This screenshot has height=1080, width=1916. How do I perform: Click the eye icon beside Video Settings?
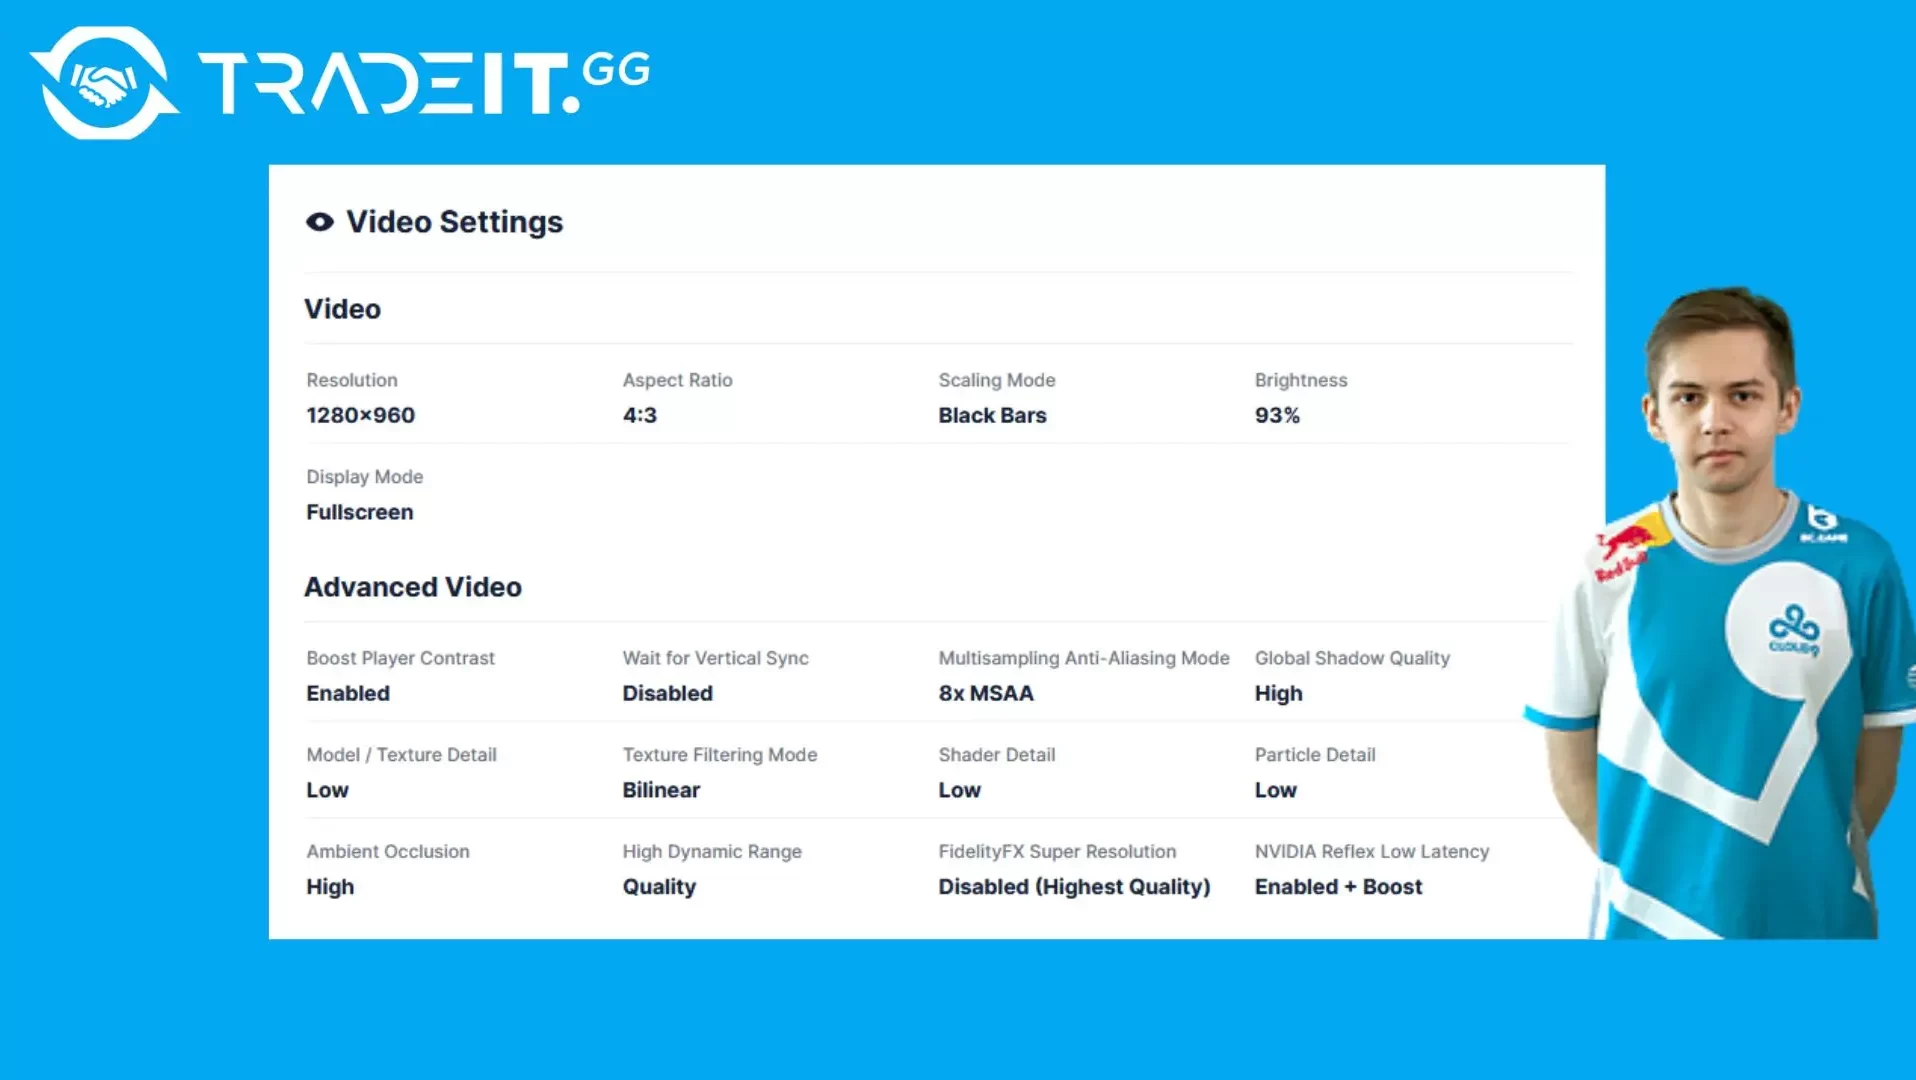320,222
